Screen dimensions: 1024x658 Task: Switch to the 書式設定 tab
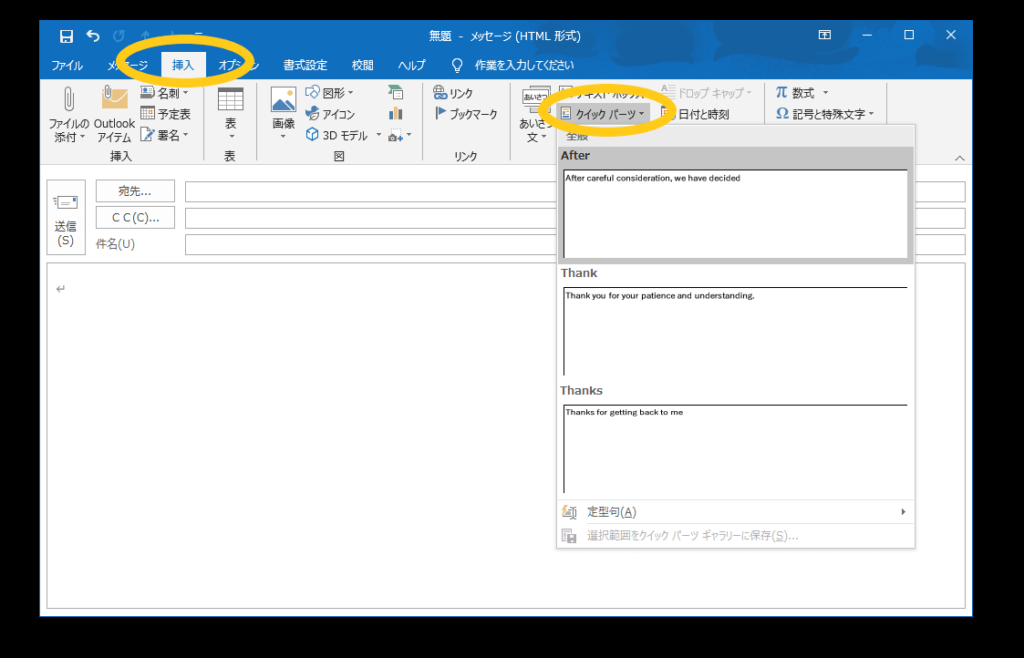click(305, 65)
